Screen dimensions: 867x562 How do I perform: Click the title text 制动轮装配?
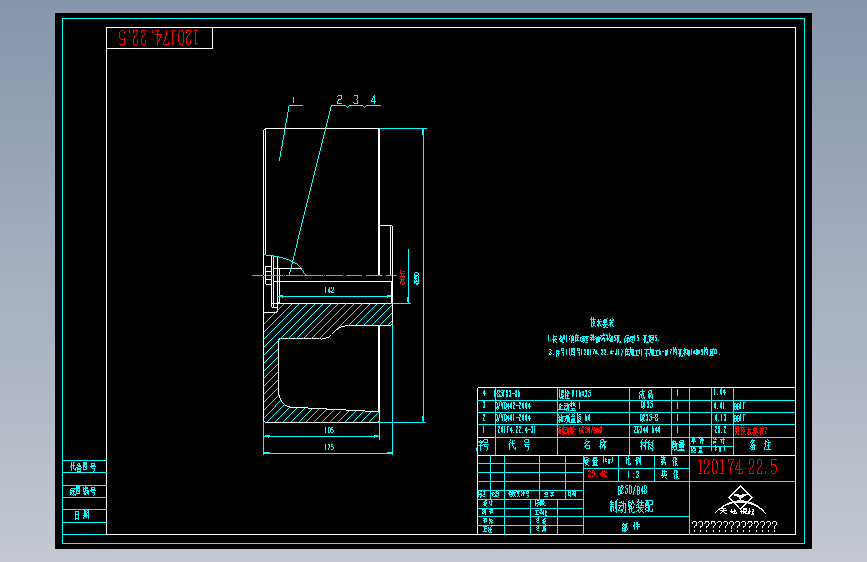[631, 506]
